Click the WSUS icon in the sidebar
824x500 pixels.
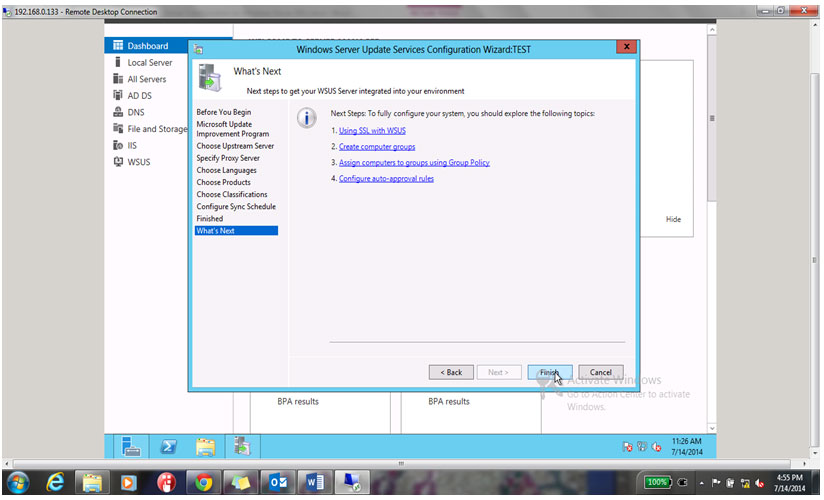click(118, 161)
